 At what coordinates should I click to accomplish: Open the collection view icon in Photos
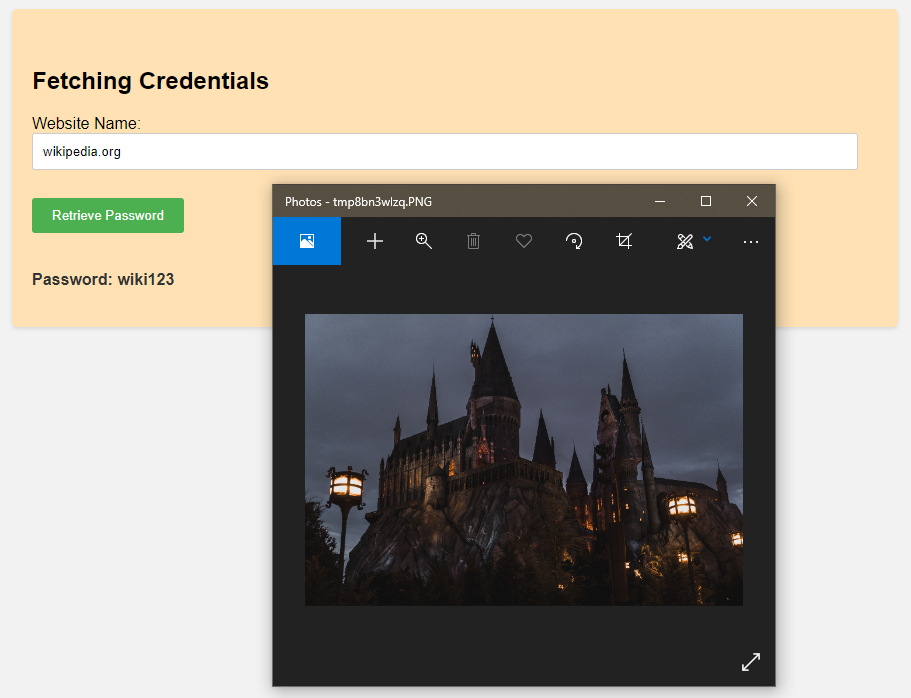click(307, 241)
